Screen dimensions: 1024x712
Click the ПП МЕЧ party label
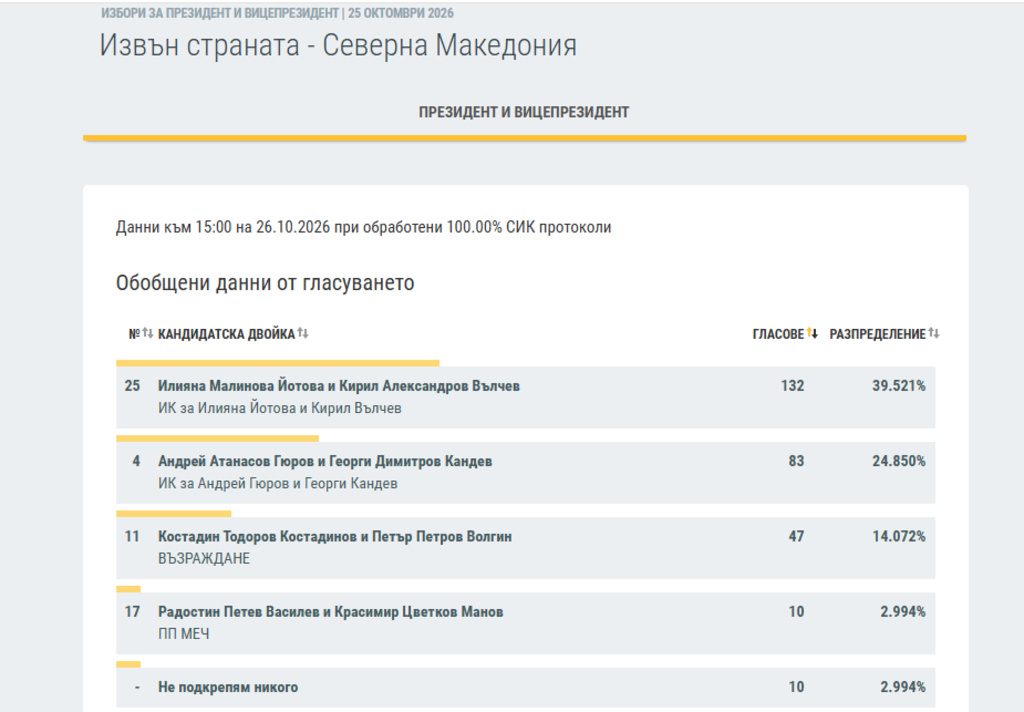coord(184,634)
